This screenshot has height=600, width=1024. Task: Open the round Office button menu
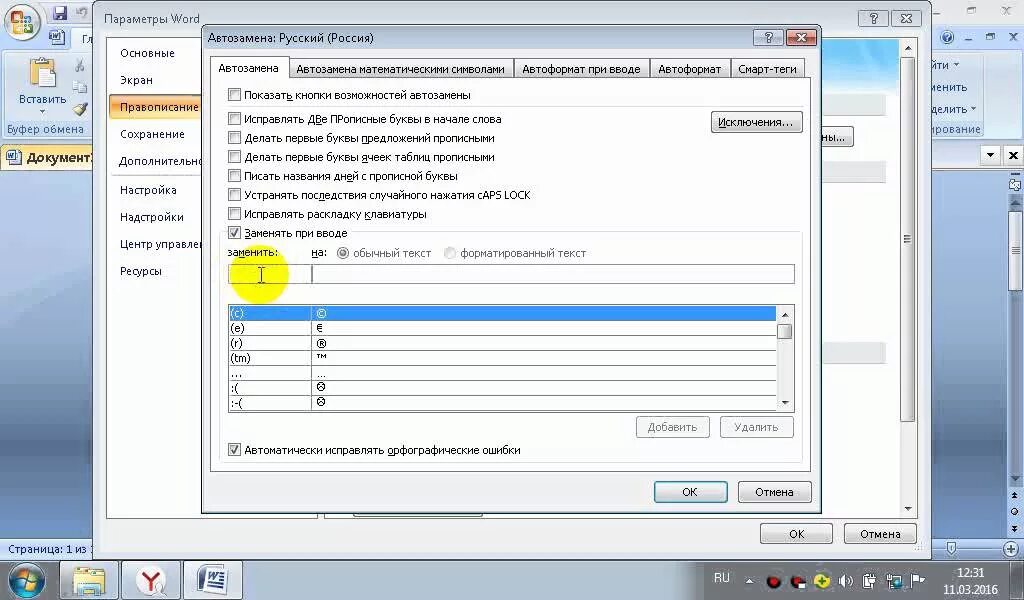click(x=23, y=21)
